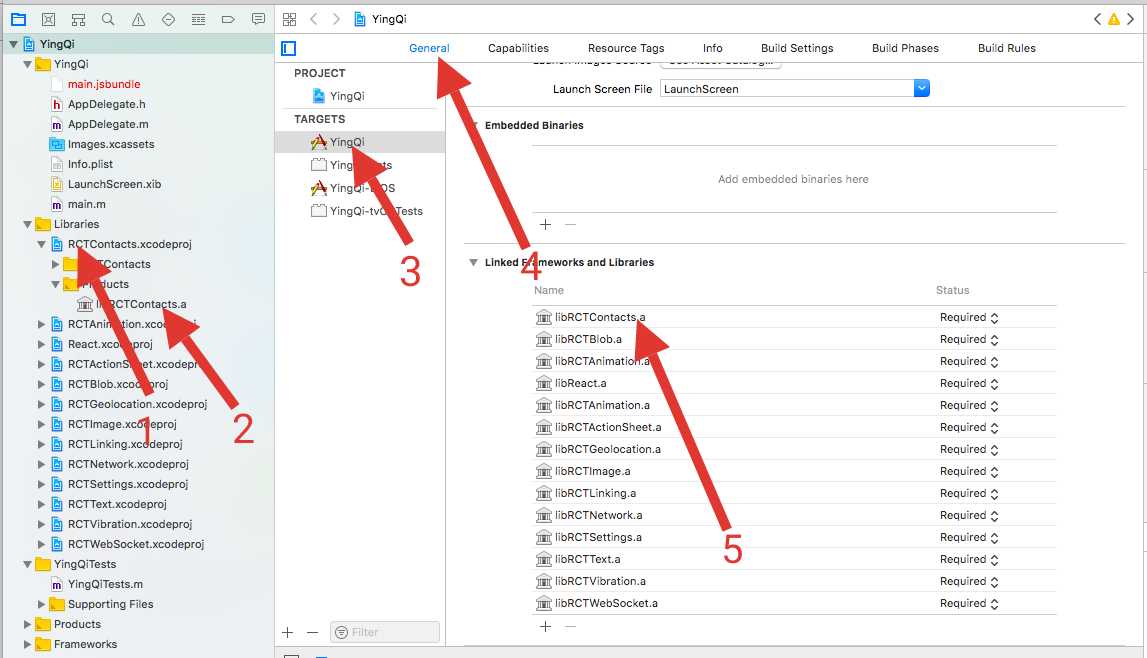Change libRCTBlob.a Required status stepper
The height and width of the screenshot is (658, 1147).
click(994, 339)
